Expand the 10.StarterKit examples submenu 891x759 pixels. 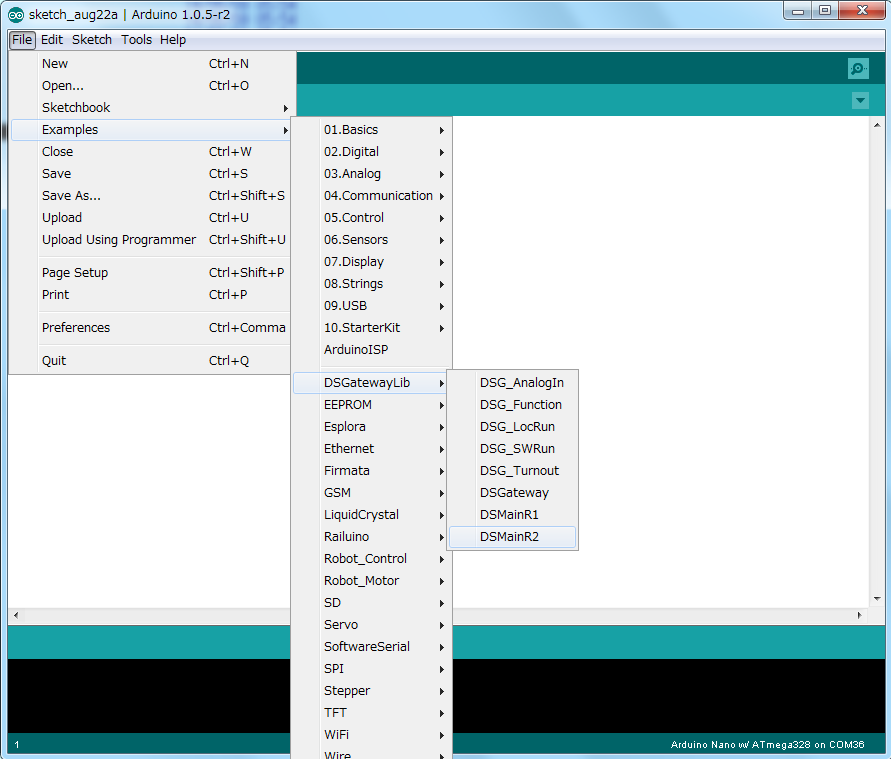[x=372, y=328]
